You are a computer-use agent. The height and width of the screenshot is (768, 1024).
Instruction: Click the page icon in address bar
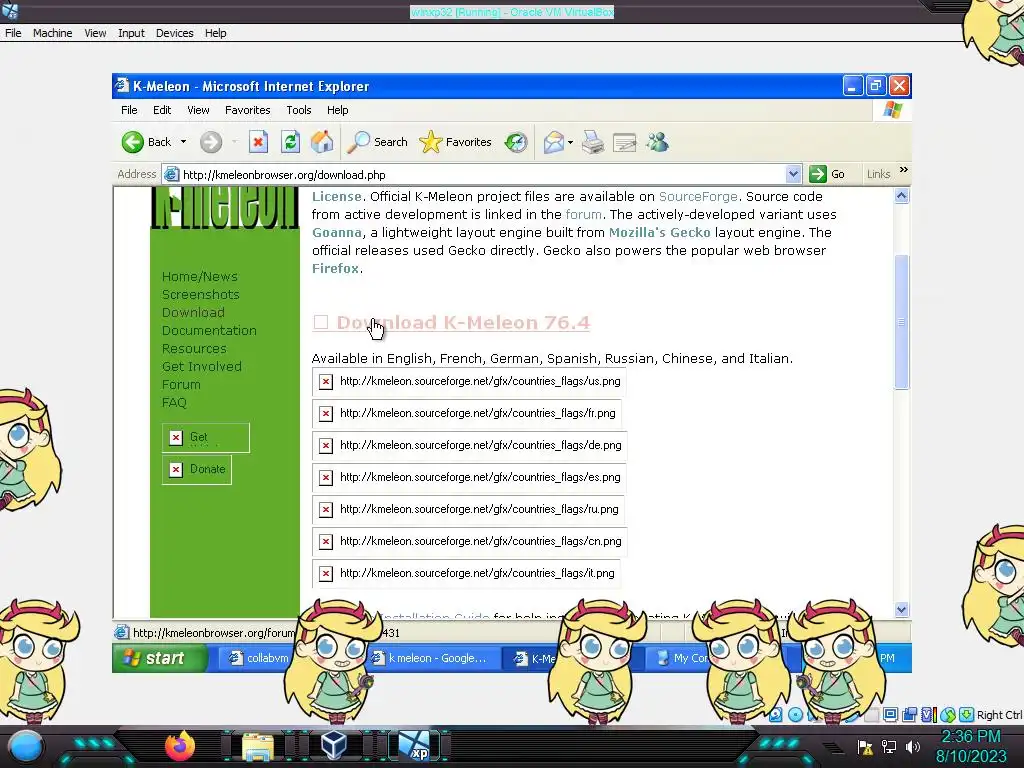click(171, 174)
